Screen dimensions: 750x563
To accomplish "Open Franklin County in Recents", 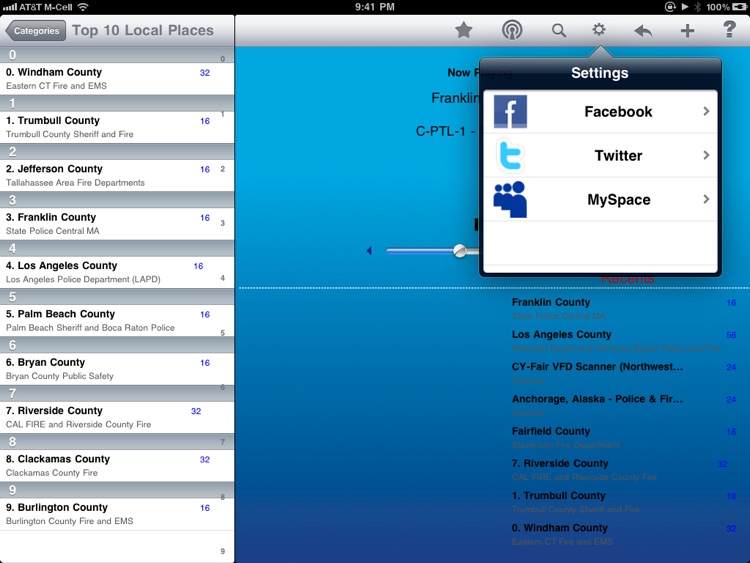I will pyautogui.click(x=624, y=309).
